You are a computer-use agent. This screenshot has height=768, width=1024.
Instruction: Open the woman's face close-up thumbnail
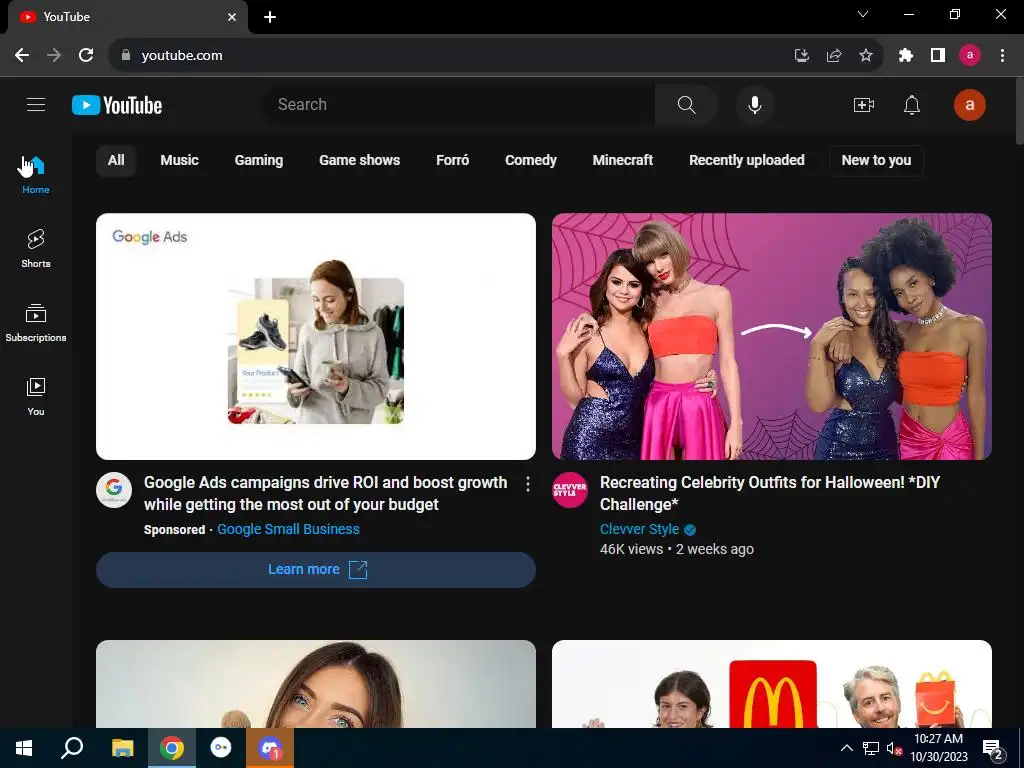316,684
